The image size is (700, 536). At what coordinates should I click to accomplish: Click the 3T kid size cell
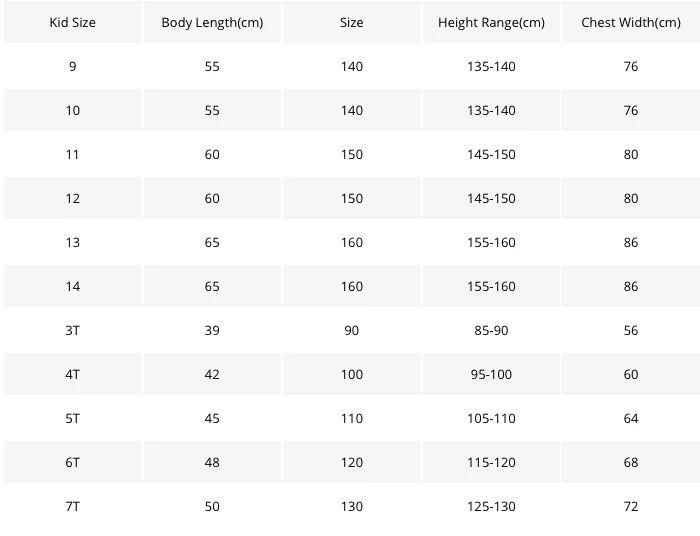coord(72,330)
